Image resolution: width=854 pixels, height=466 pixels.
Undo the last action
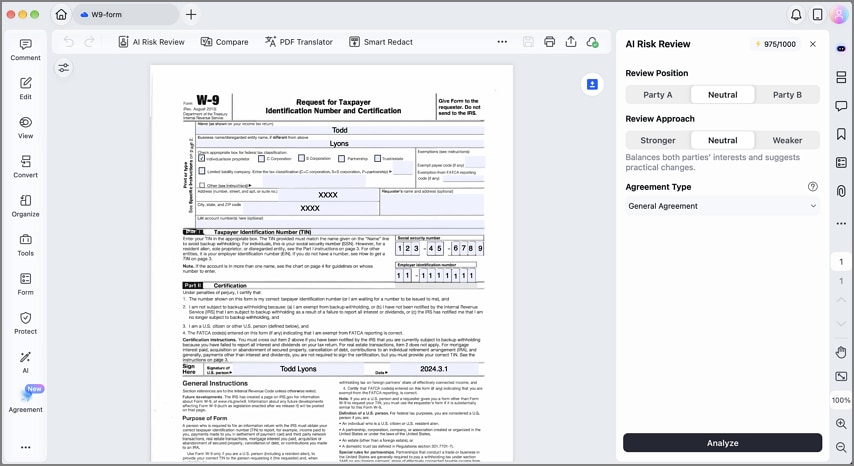pos(69,42)
